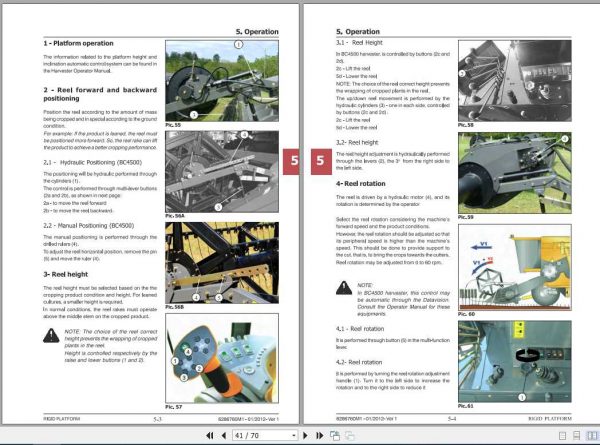
Task: Toggle two-page facing view
Action: click(x=592, y=436)
